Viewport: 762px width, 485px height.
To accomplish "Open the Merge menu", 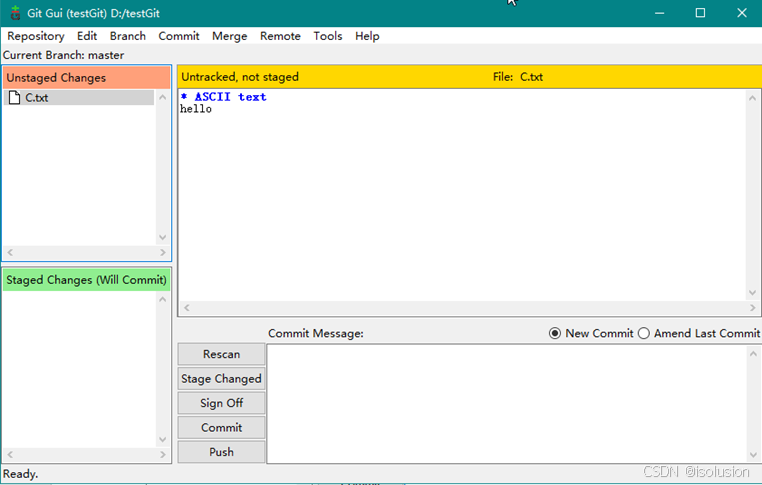I will [229, 36].
